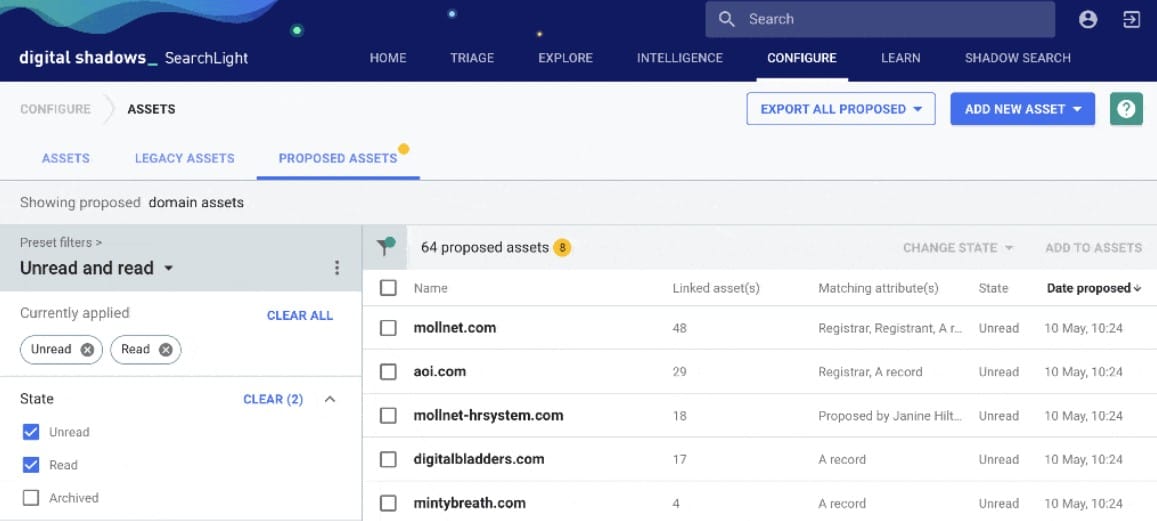Click the Configure breadcrumb link

(55, 109)
